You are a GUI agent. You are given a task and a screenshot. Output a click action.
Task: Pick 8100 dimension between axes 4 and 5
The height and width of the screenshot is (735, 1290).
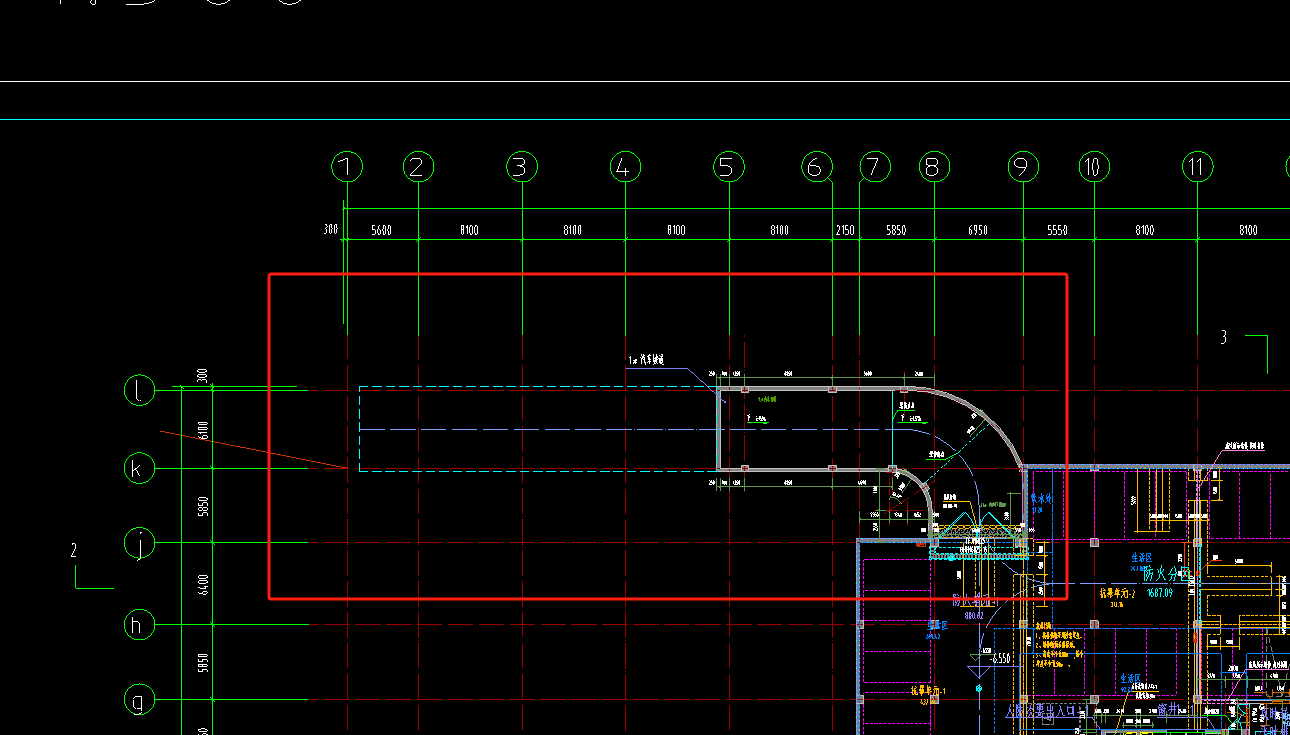tap(676, 230)
